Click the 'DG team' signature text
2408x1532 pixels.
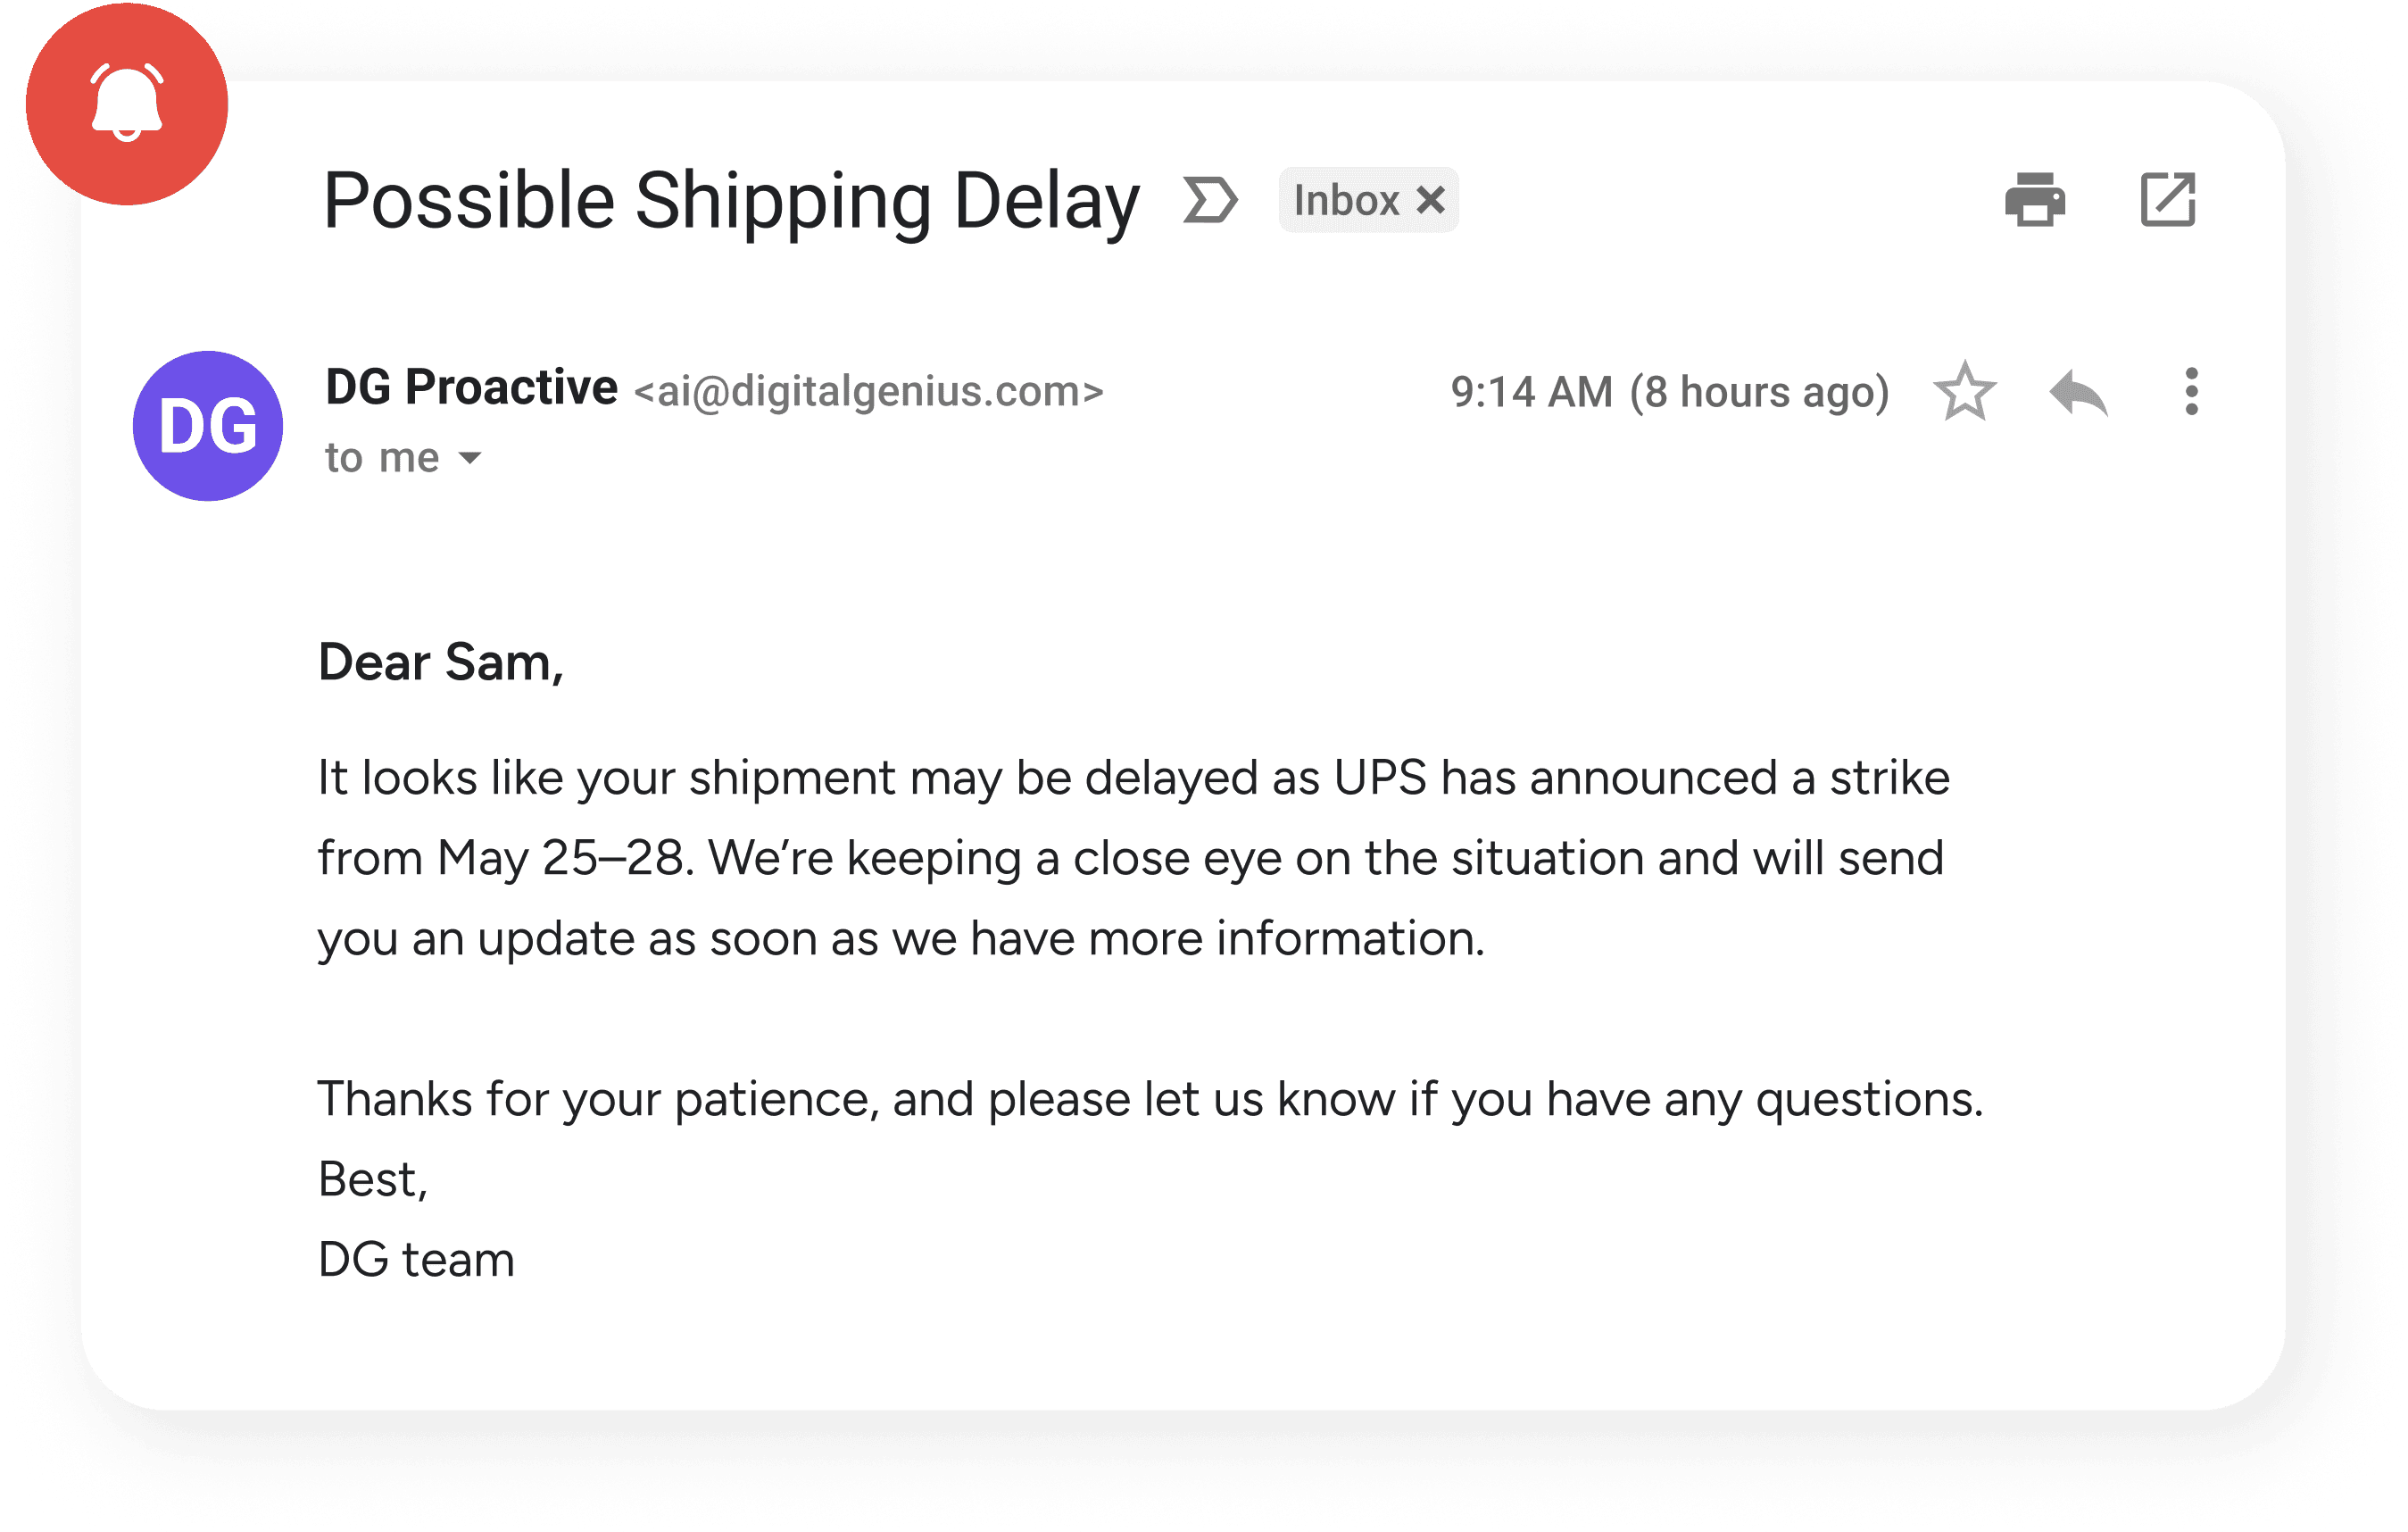click(x=416, y=1259)
